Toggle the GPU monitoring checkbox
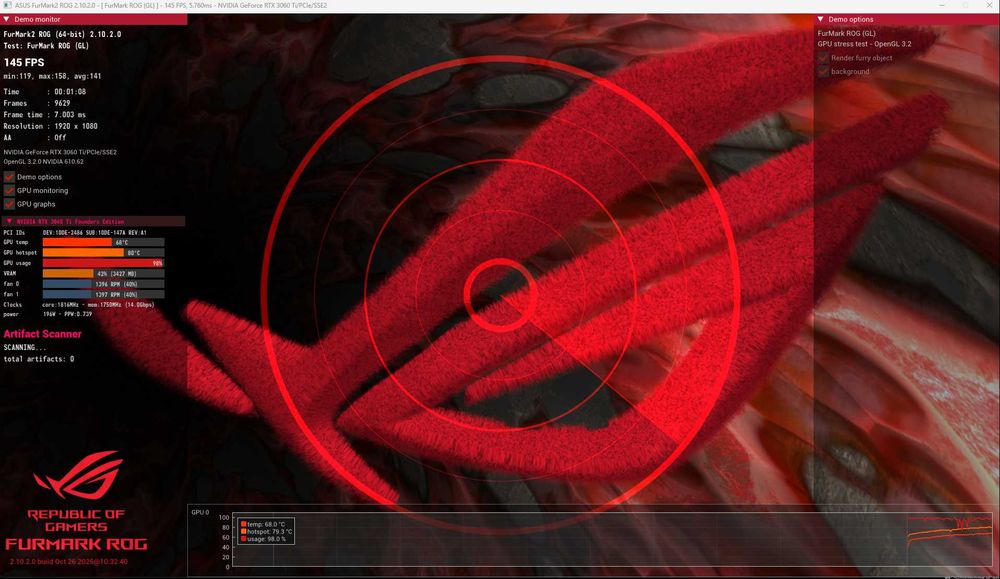This screenshot has height=579, width=1000. click(x=9, y=190)
